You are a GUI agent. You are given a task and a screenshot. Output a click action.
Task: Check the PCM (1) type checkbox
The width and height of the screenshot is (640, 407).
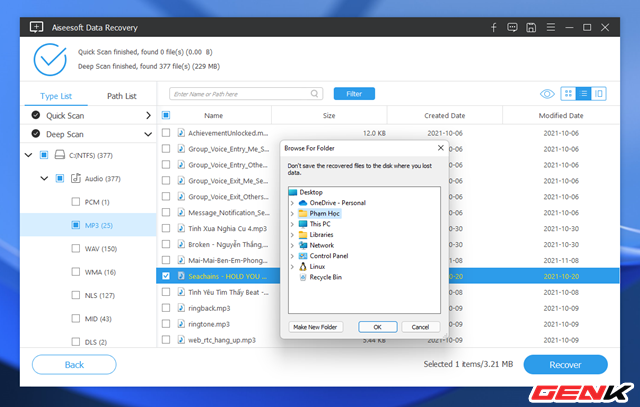point(76,202)
